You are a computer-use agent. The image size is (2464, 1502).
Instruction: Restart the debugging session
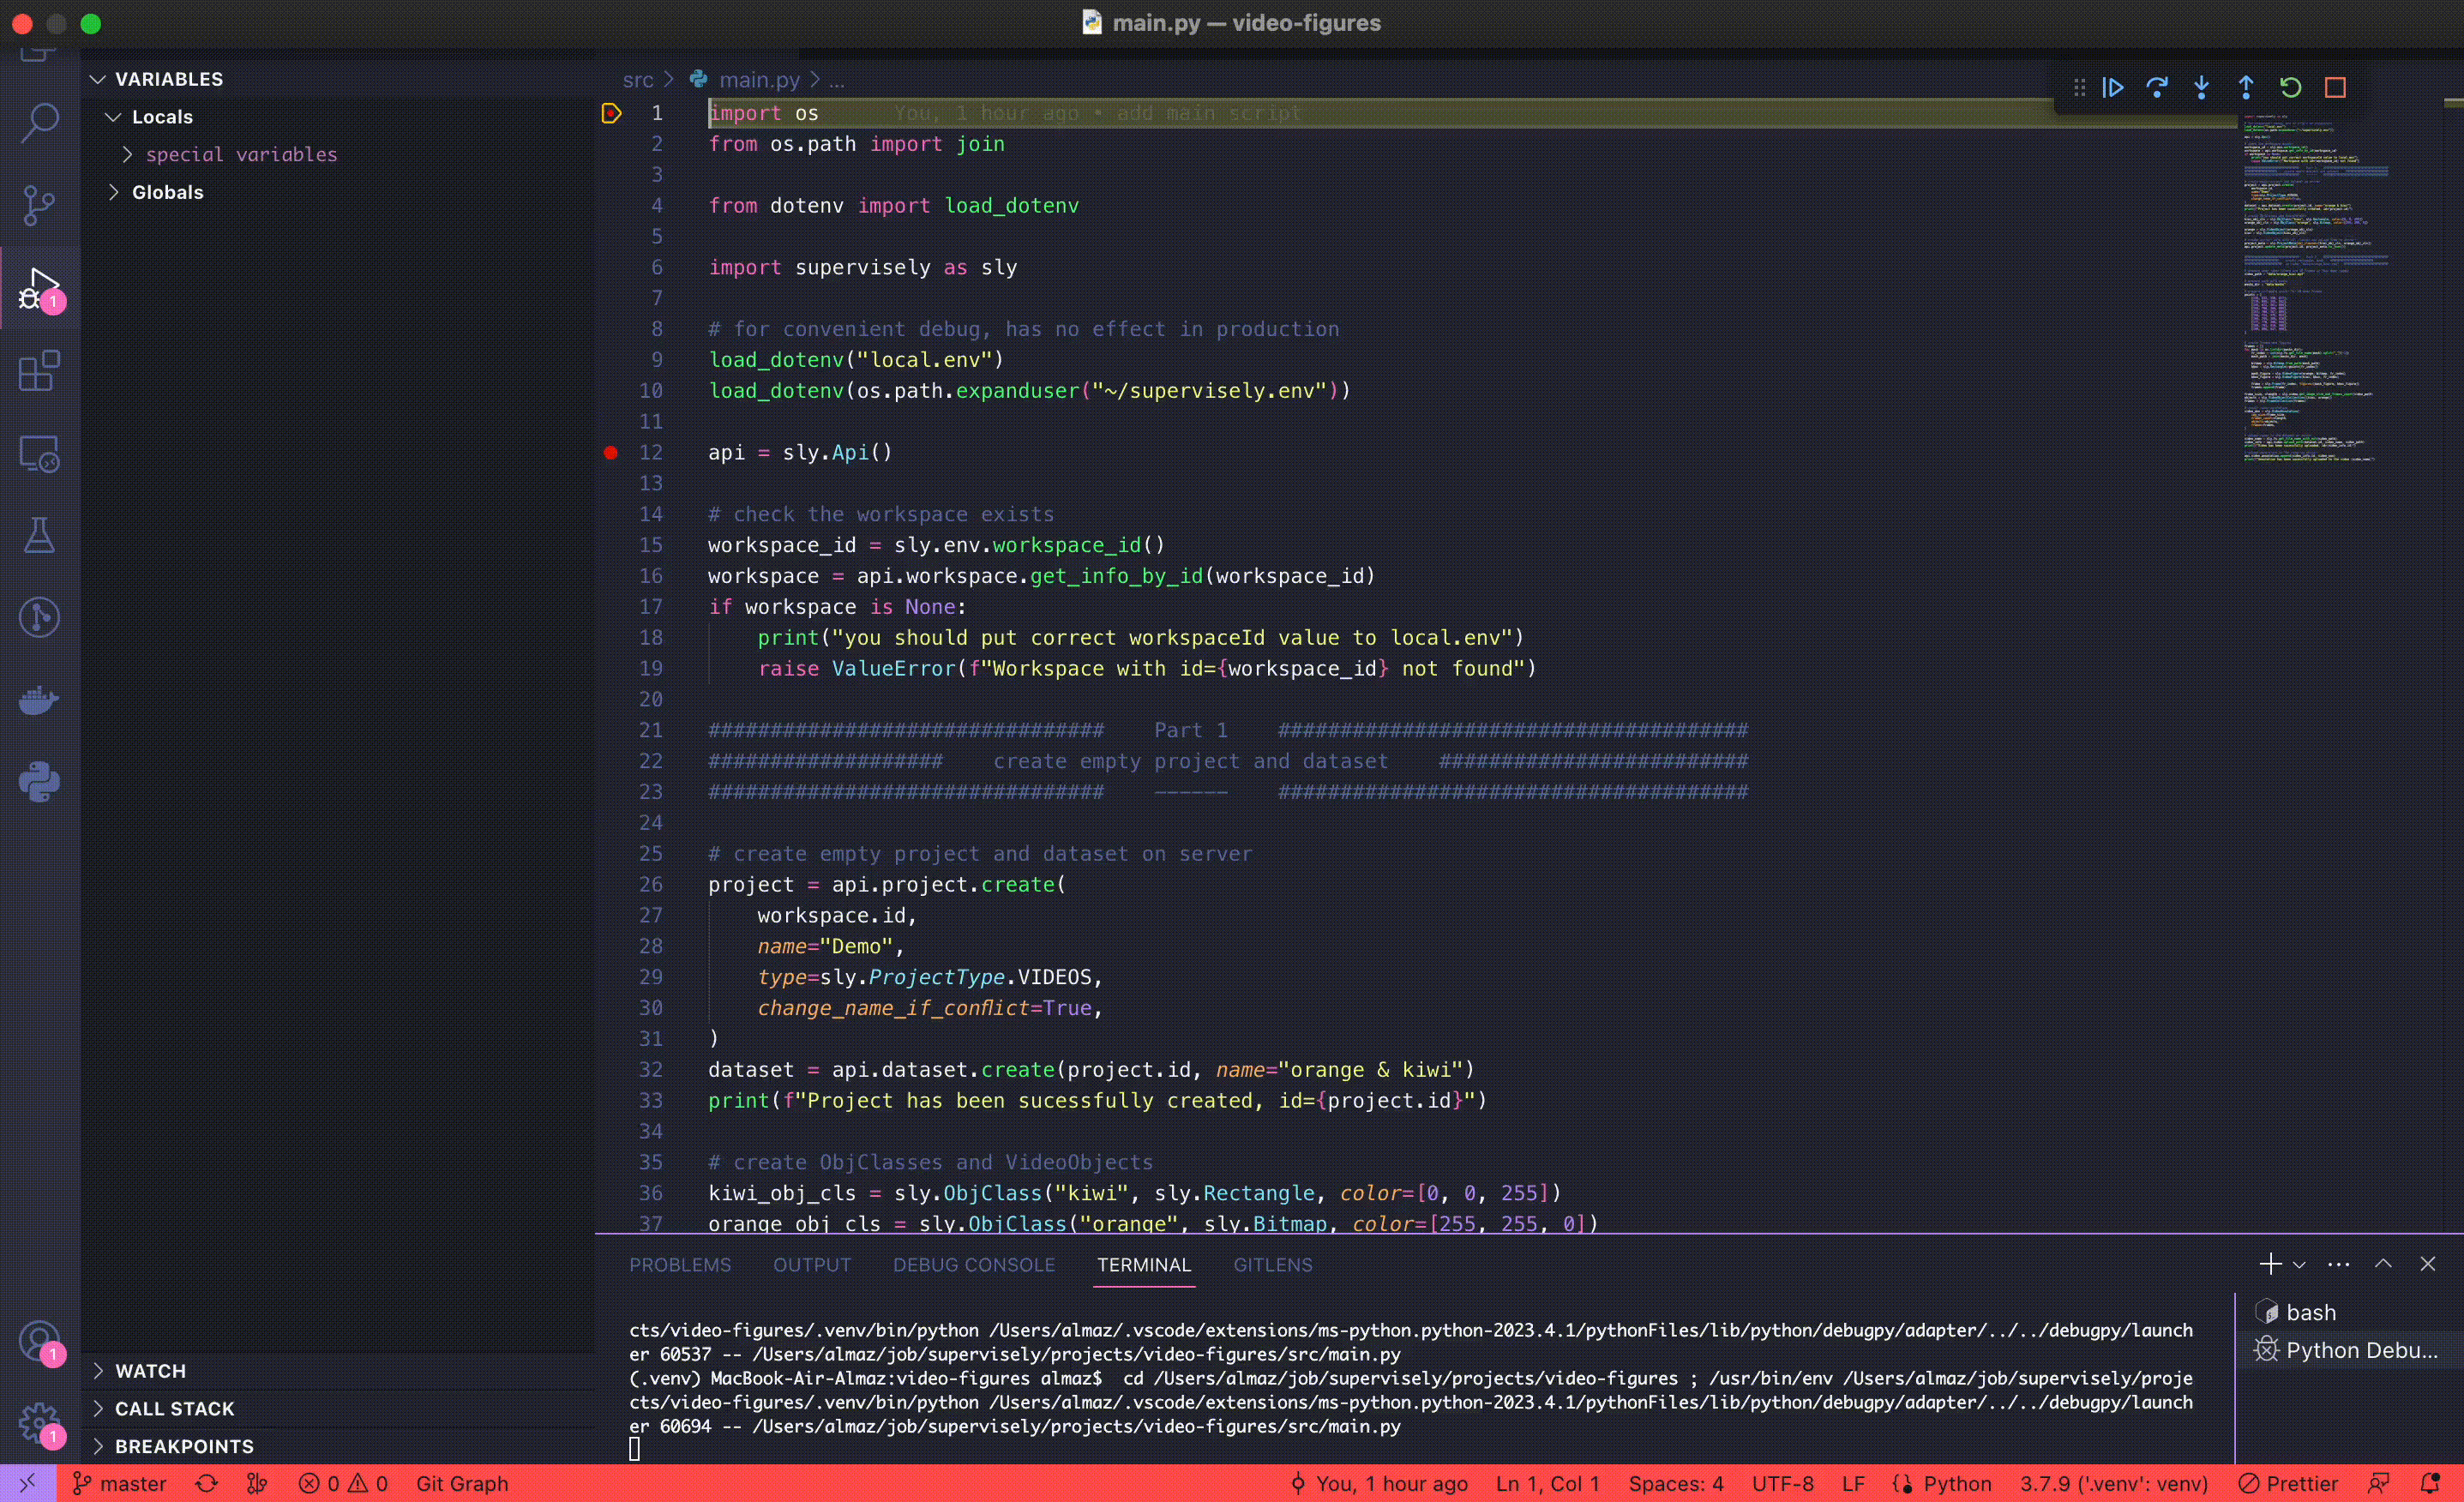click(x=2290, y=88)
